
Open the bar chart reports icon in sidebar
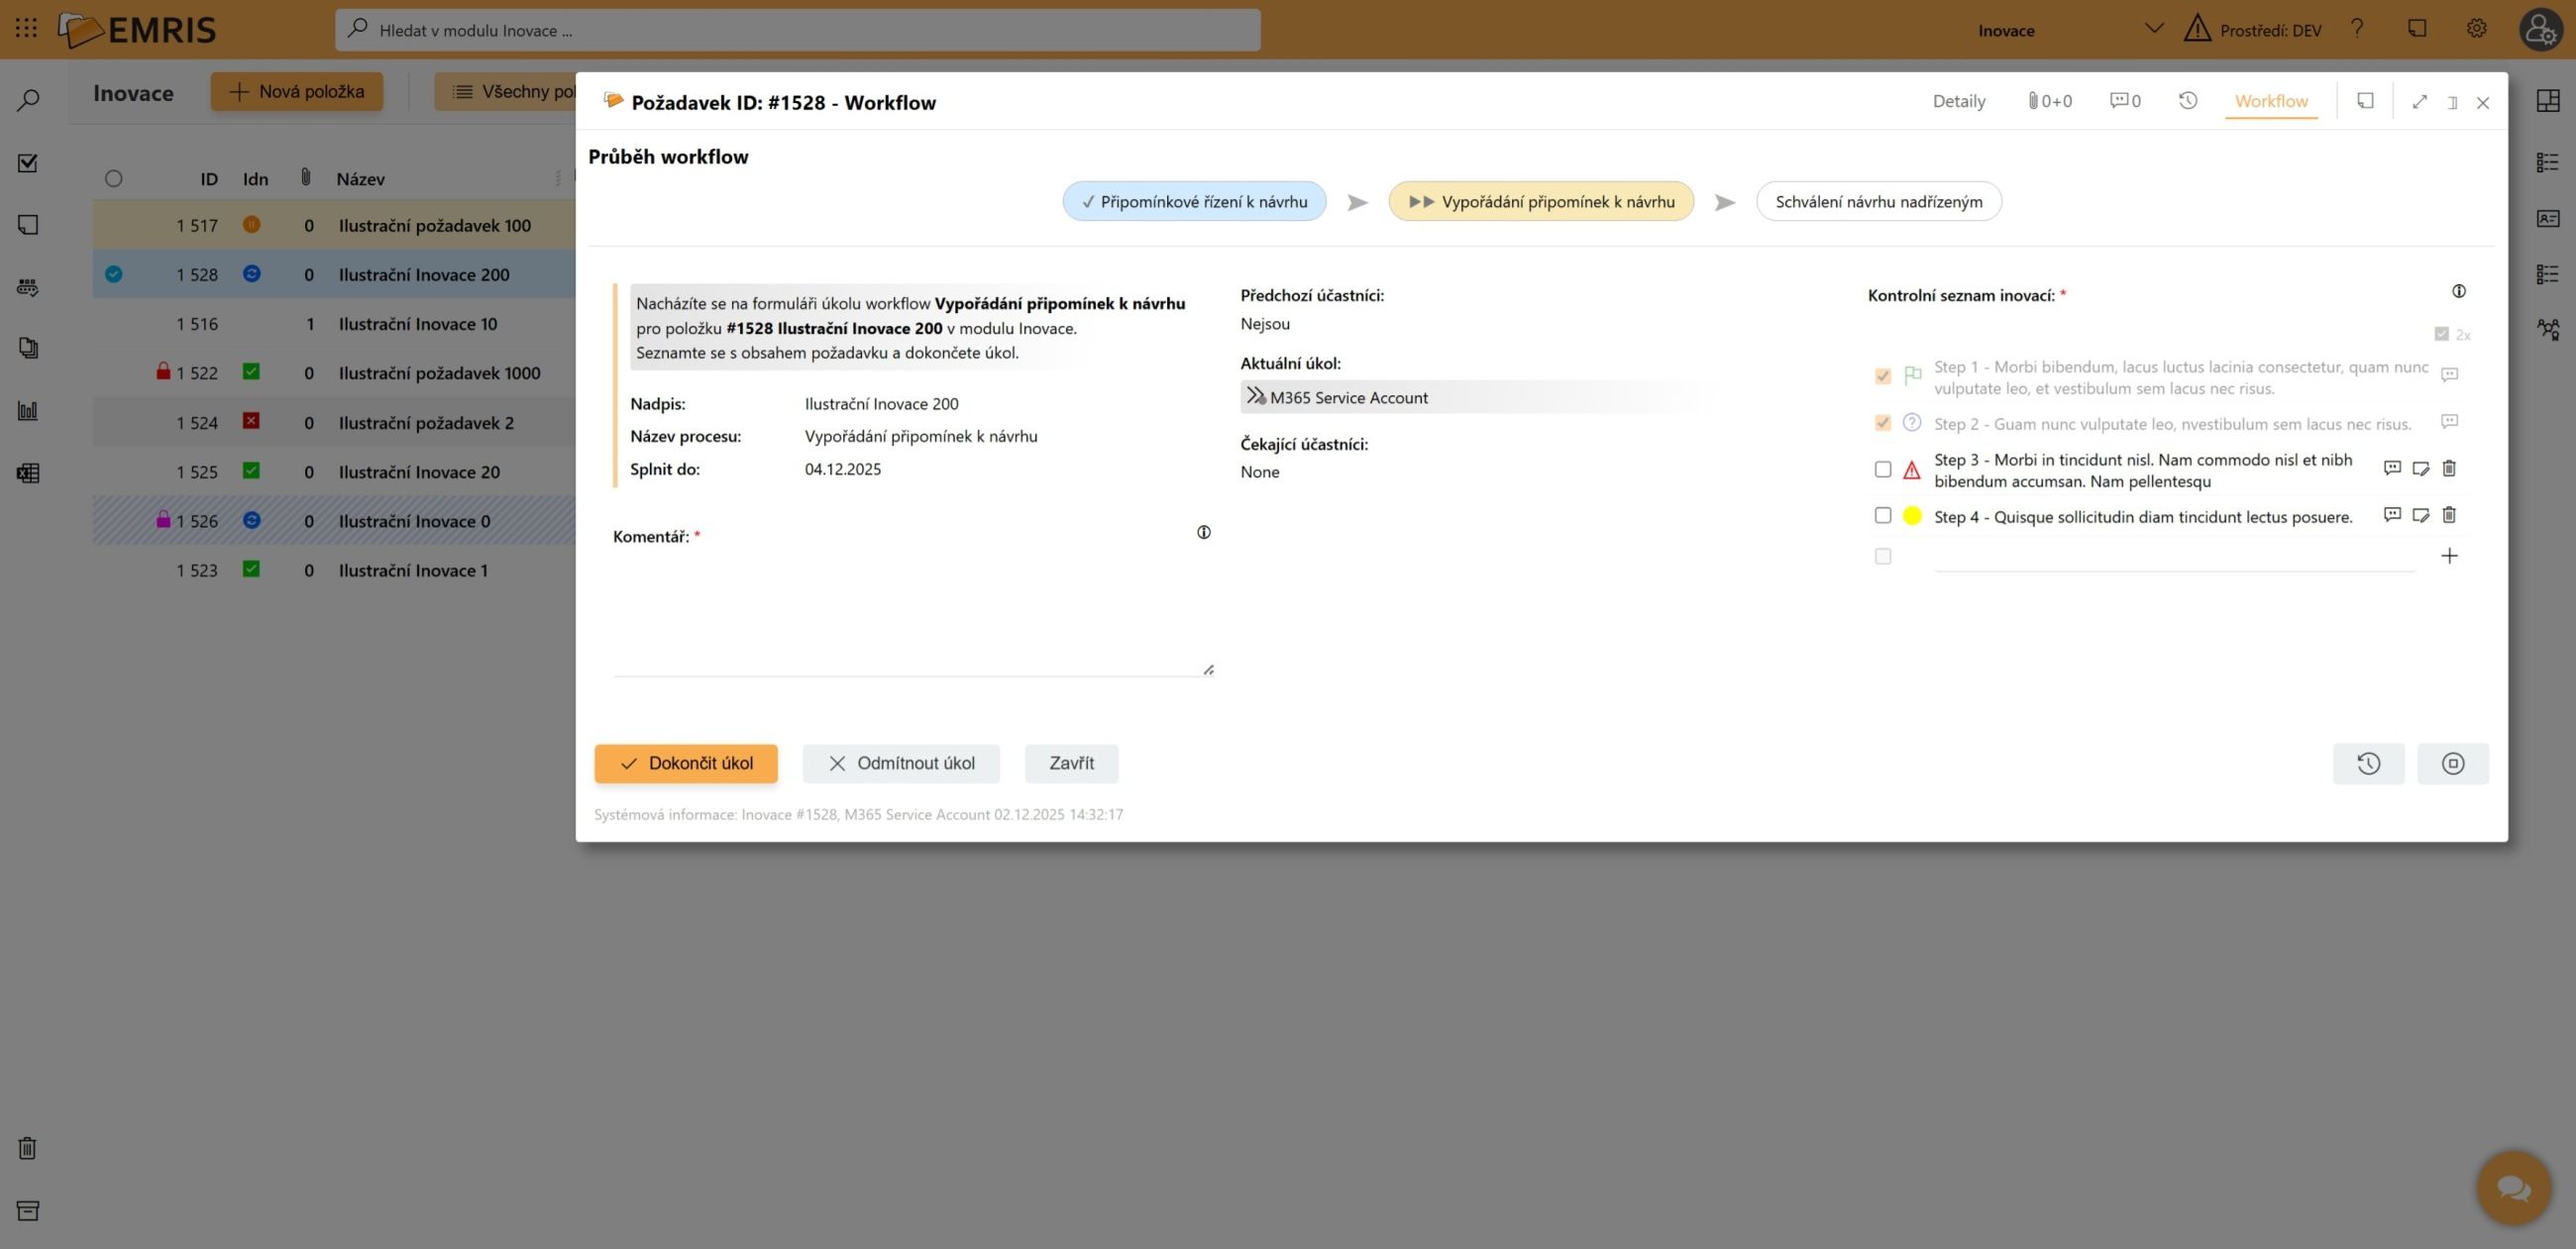pyautogui.click(x=28, y=410)
